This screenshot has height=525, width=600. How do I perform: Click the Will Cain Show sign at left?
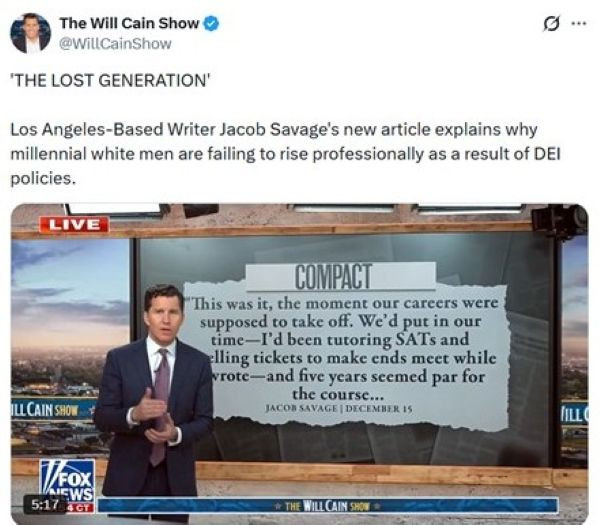(x=49, y=411)
